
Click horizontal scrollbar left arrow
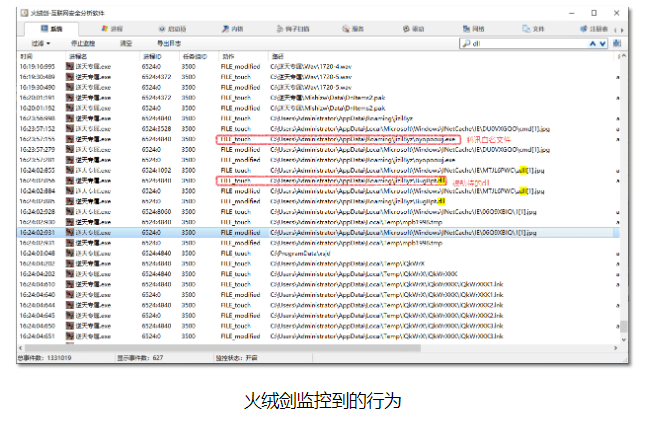coord(20,348)
